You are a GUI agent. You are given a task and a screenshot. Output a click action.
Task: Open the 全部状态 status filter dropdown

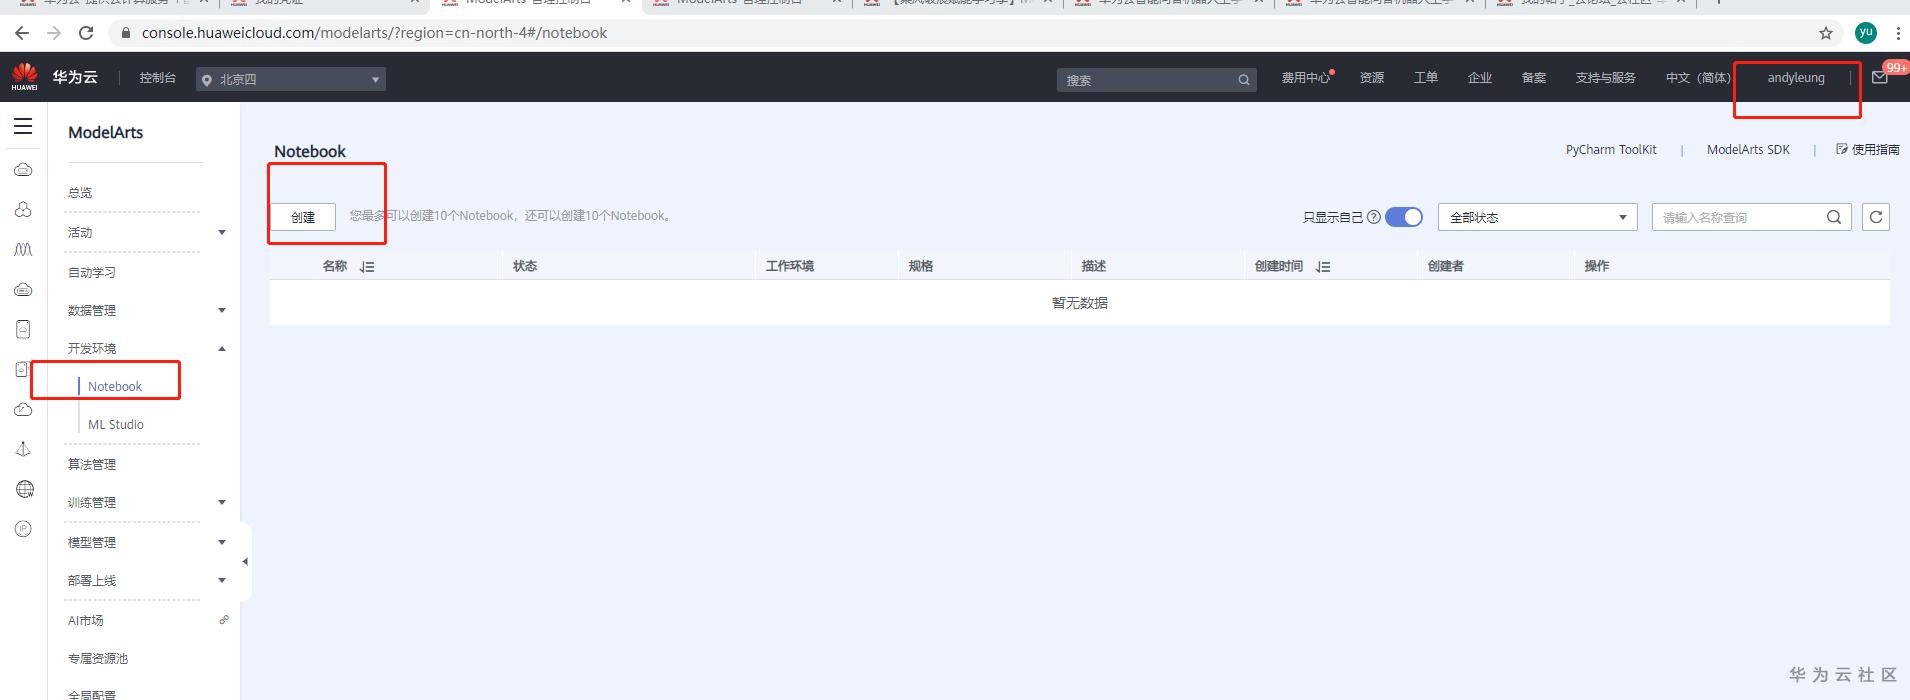(x=1537, y=217)
